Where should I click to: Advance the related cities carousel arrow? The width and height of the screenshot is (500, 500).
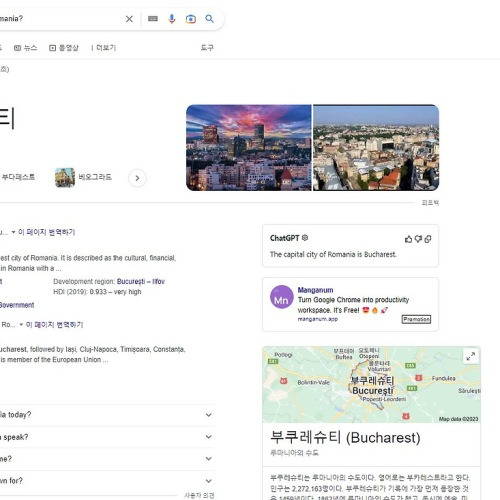point(137,178)
